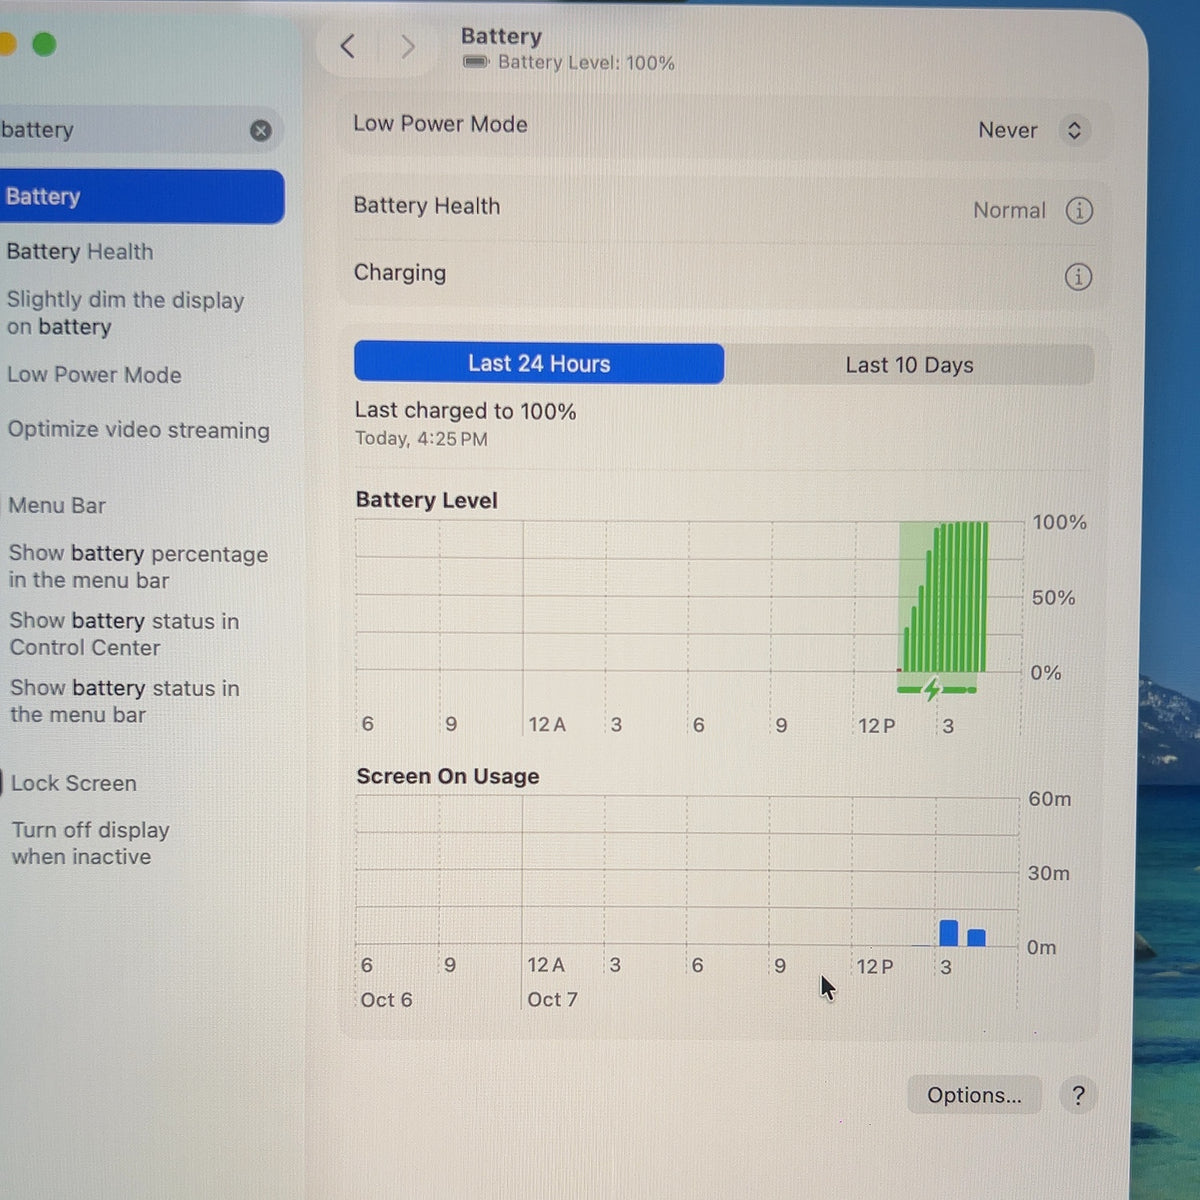1200x1200 pixels.
Task: Open the Options... button
Action: click(974, 1095)
